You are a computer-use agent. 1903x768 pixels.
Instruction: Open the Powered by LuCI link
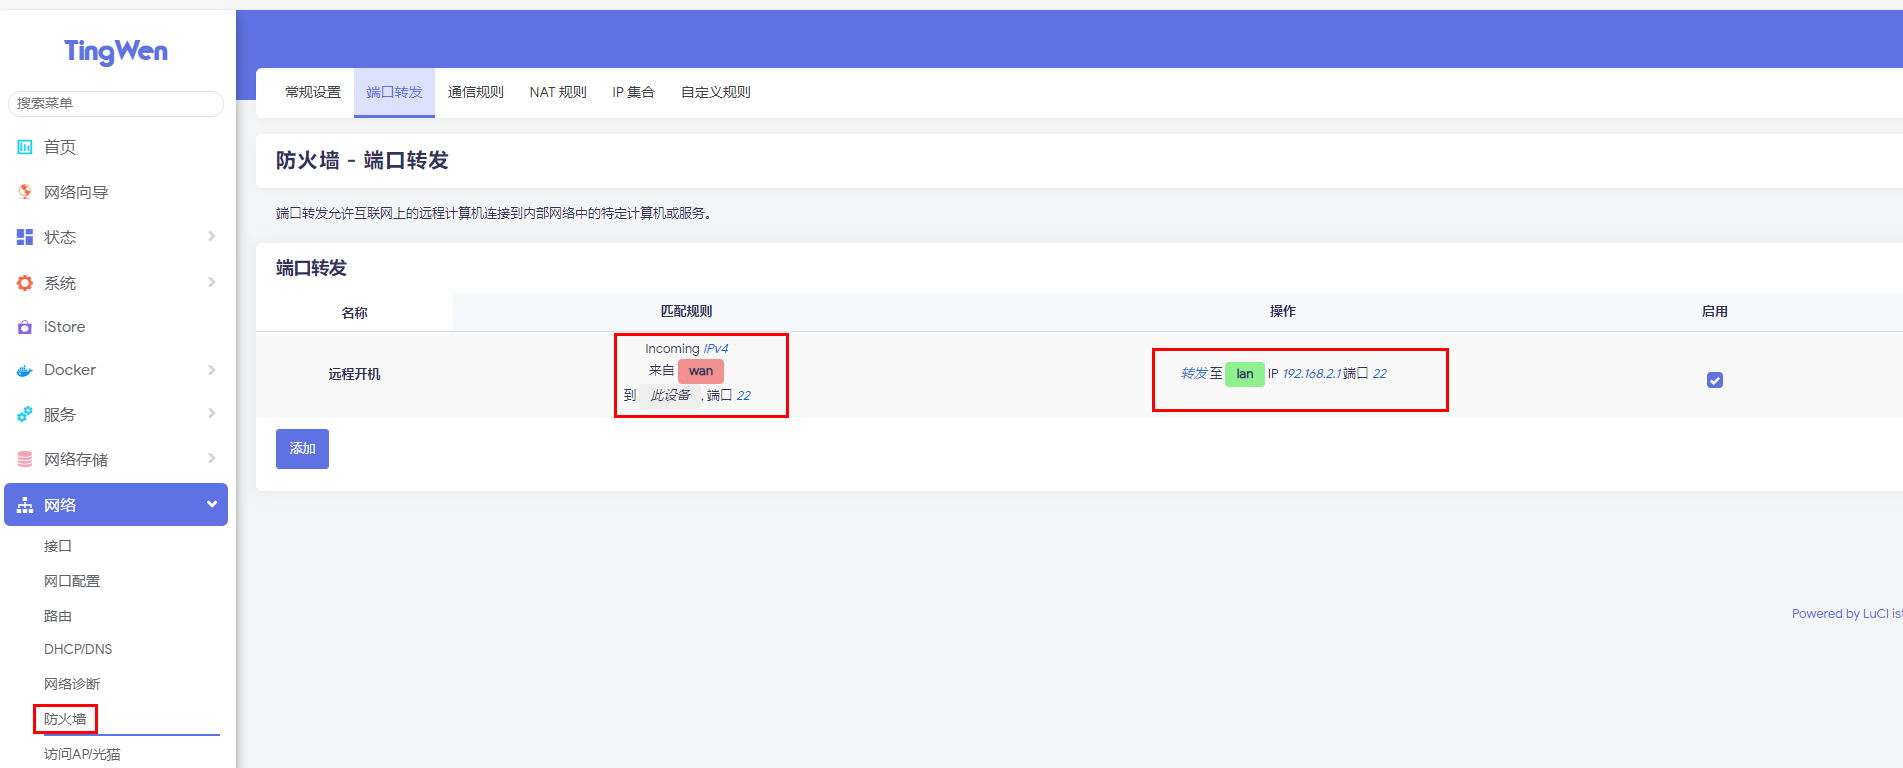[1847, 614]
